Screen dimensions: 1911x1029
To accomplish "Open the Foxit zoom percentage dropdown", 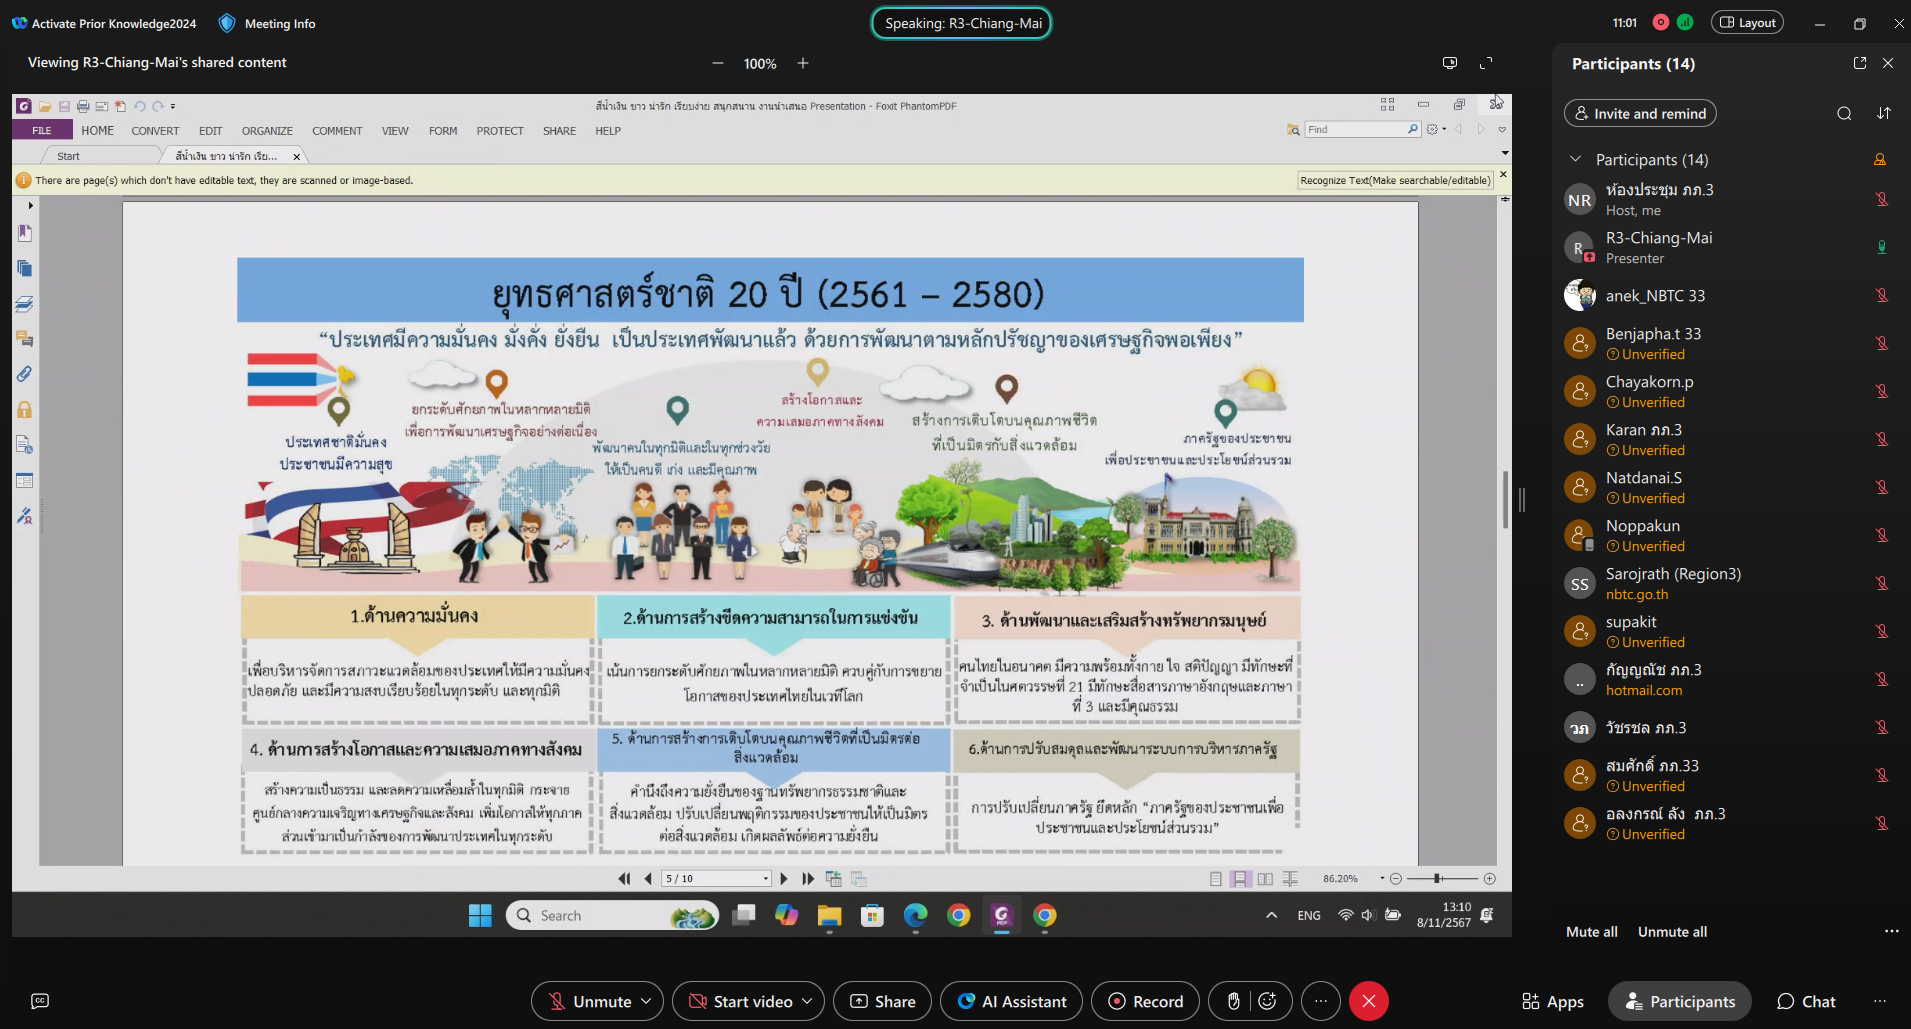I will 1382,879.
